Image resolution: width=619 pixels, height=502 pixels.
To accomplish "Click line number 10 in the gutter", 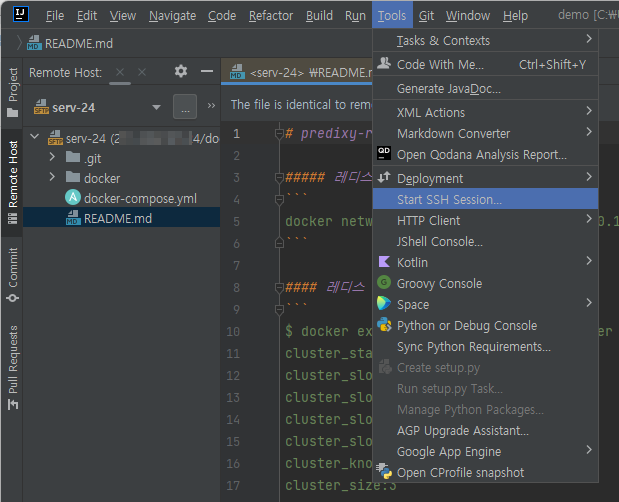I will [x=233, y=331].
